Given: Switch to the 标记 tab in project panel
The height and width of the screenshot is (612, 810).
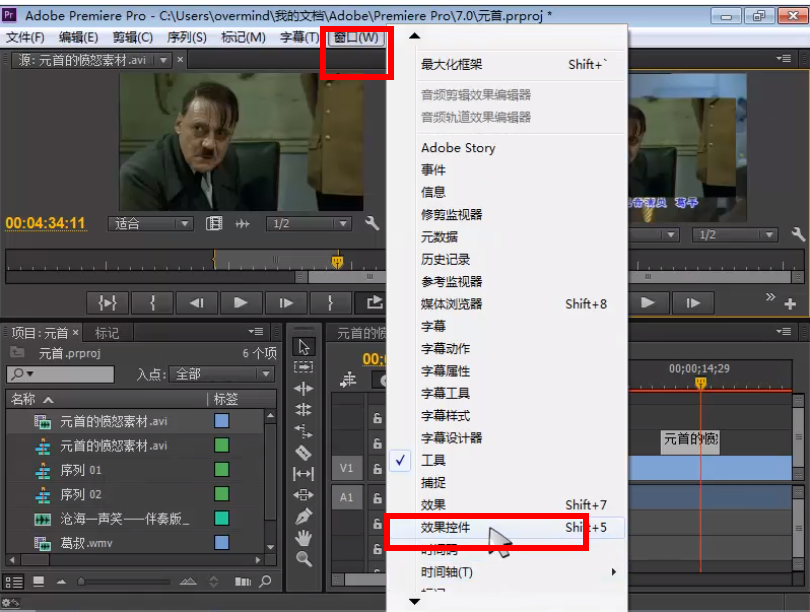Looking at the screenshot, I should click(107, 333).
